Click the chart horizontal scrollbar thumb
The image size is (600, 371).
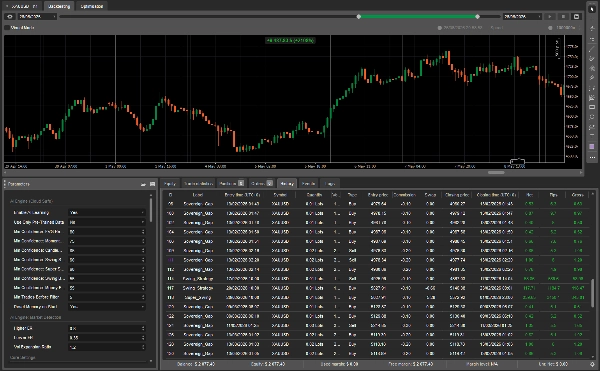[x=496, y=172]
